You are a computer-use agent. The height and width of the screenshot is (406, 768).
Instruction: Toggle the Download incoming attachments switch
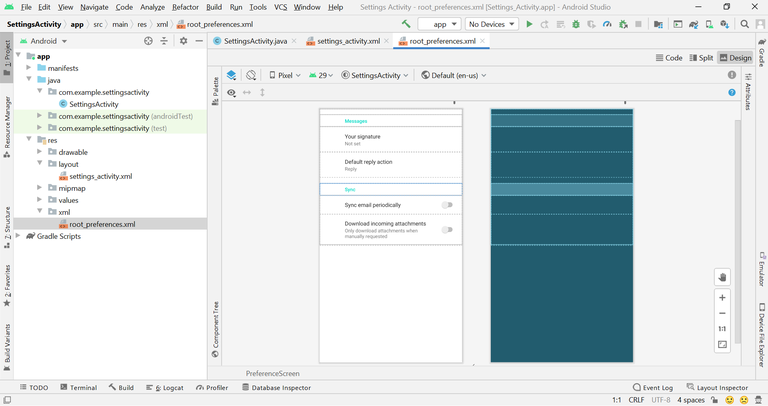(447, 230)
